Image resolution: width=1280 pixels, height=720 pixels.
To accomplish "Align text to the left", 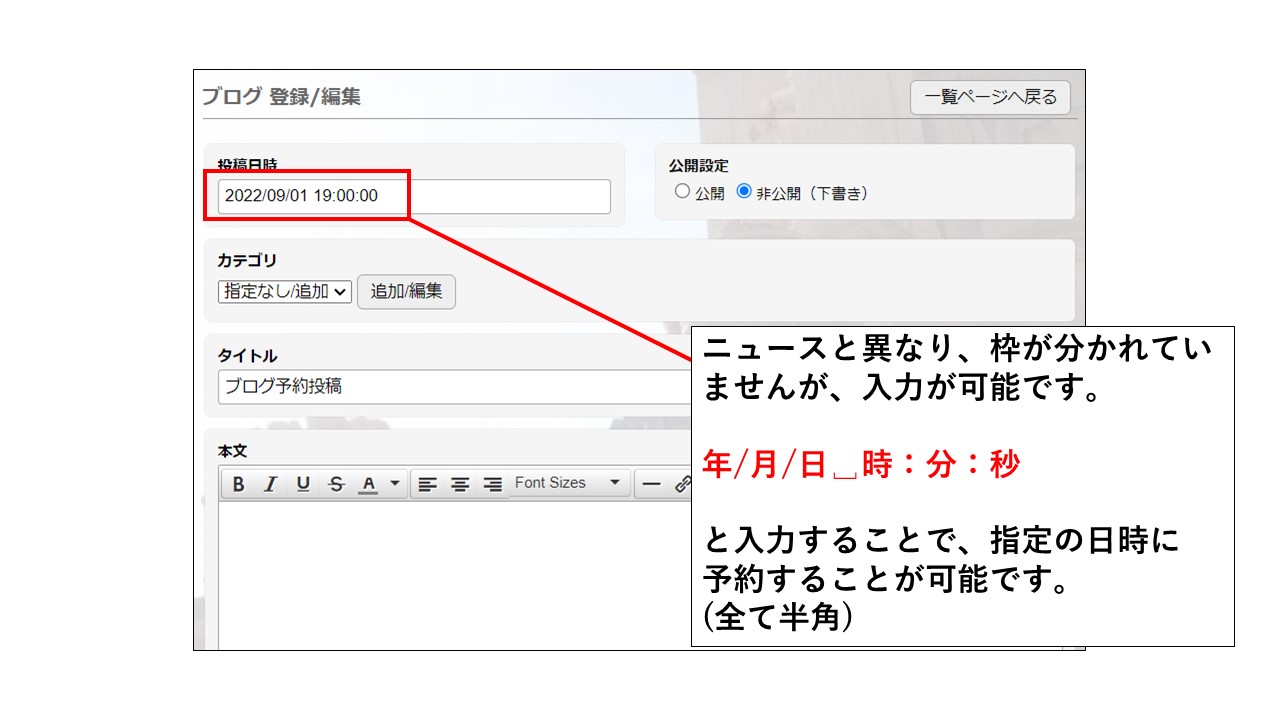I will [x=427, y=484].
